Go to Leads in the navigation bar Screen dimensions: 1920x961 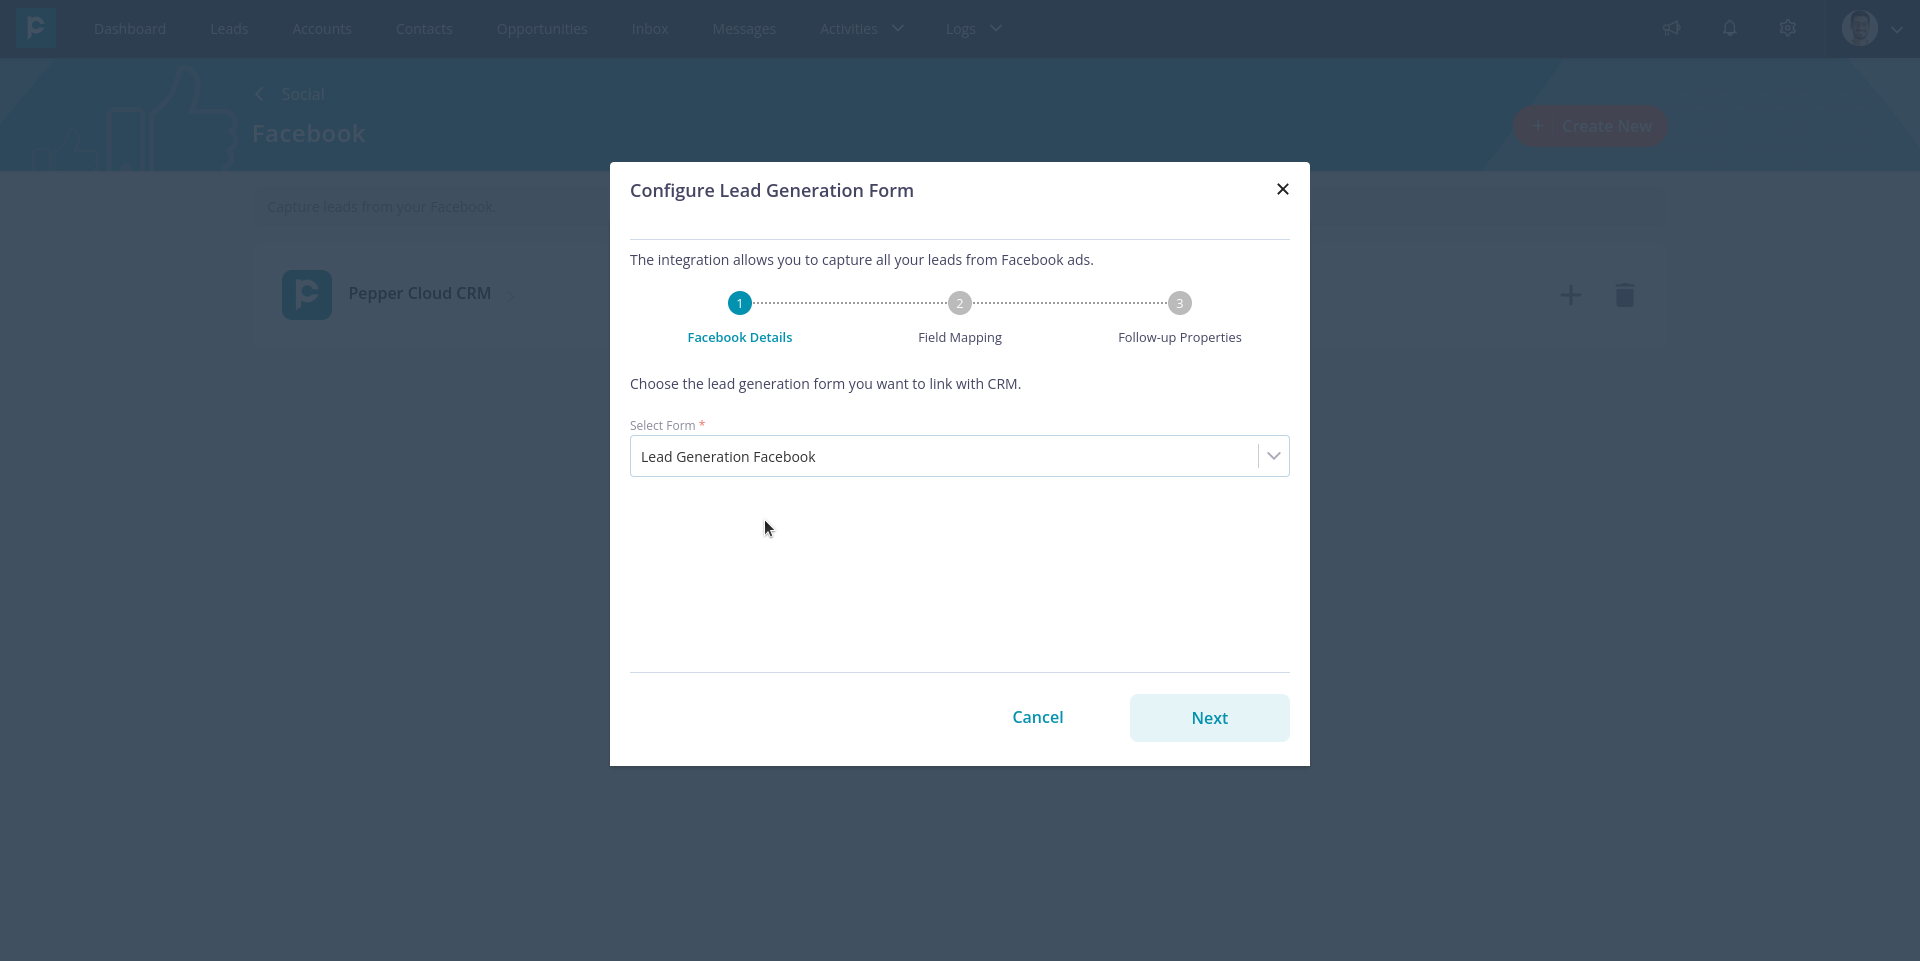point(229,29)
